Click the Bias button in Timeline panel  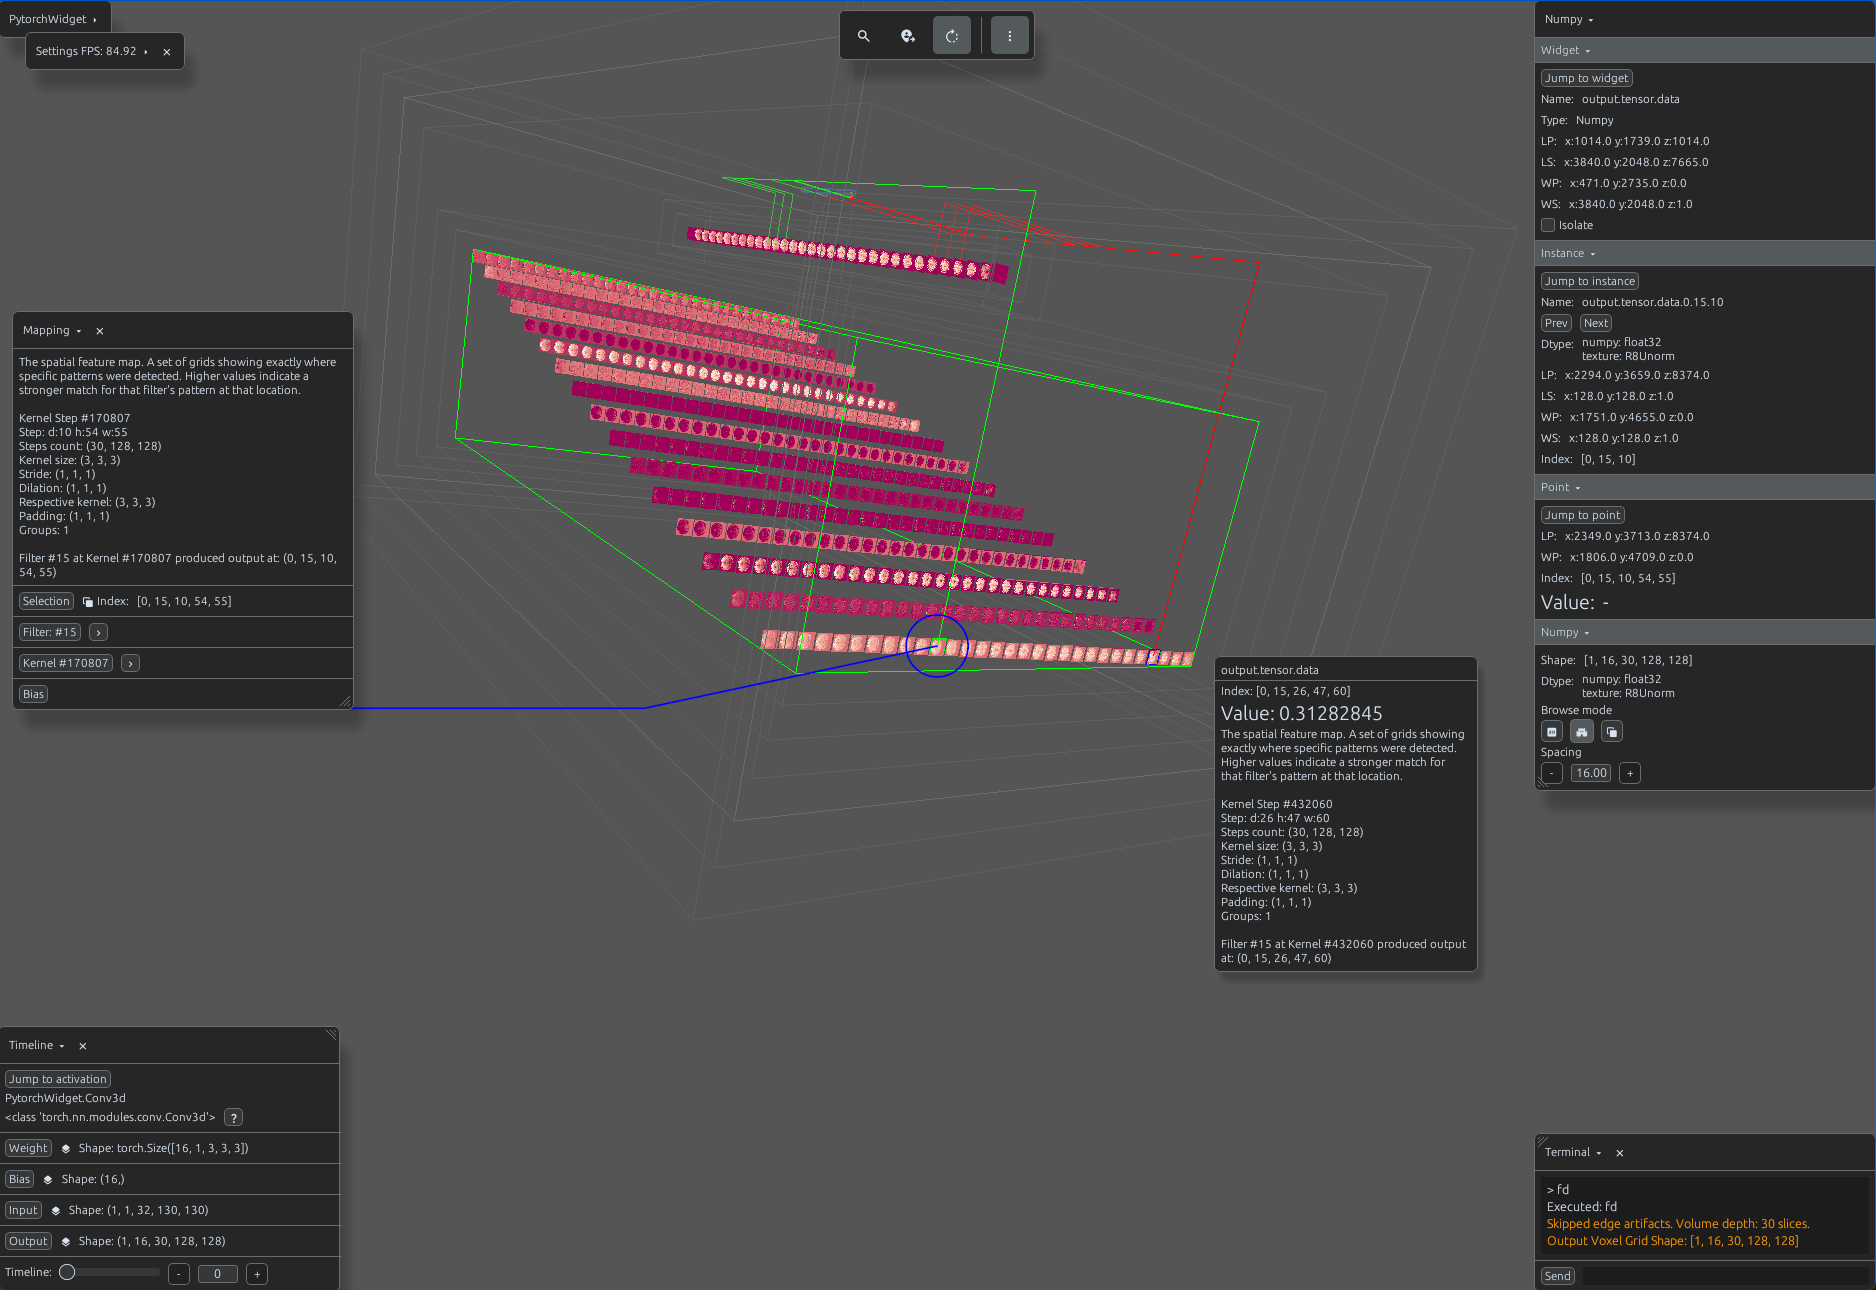(19, 1180)
